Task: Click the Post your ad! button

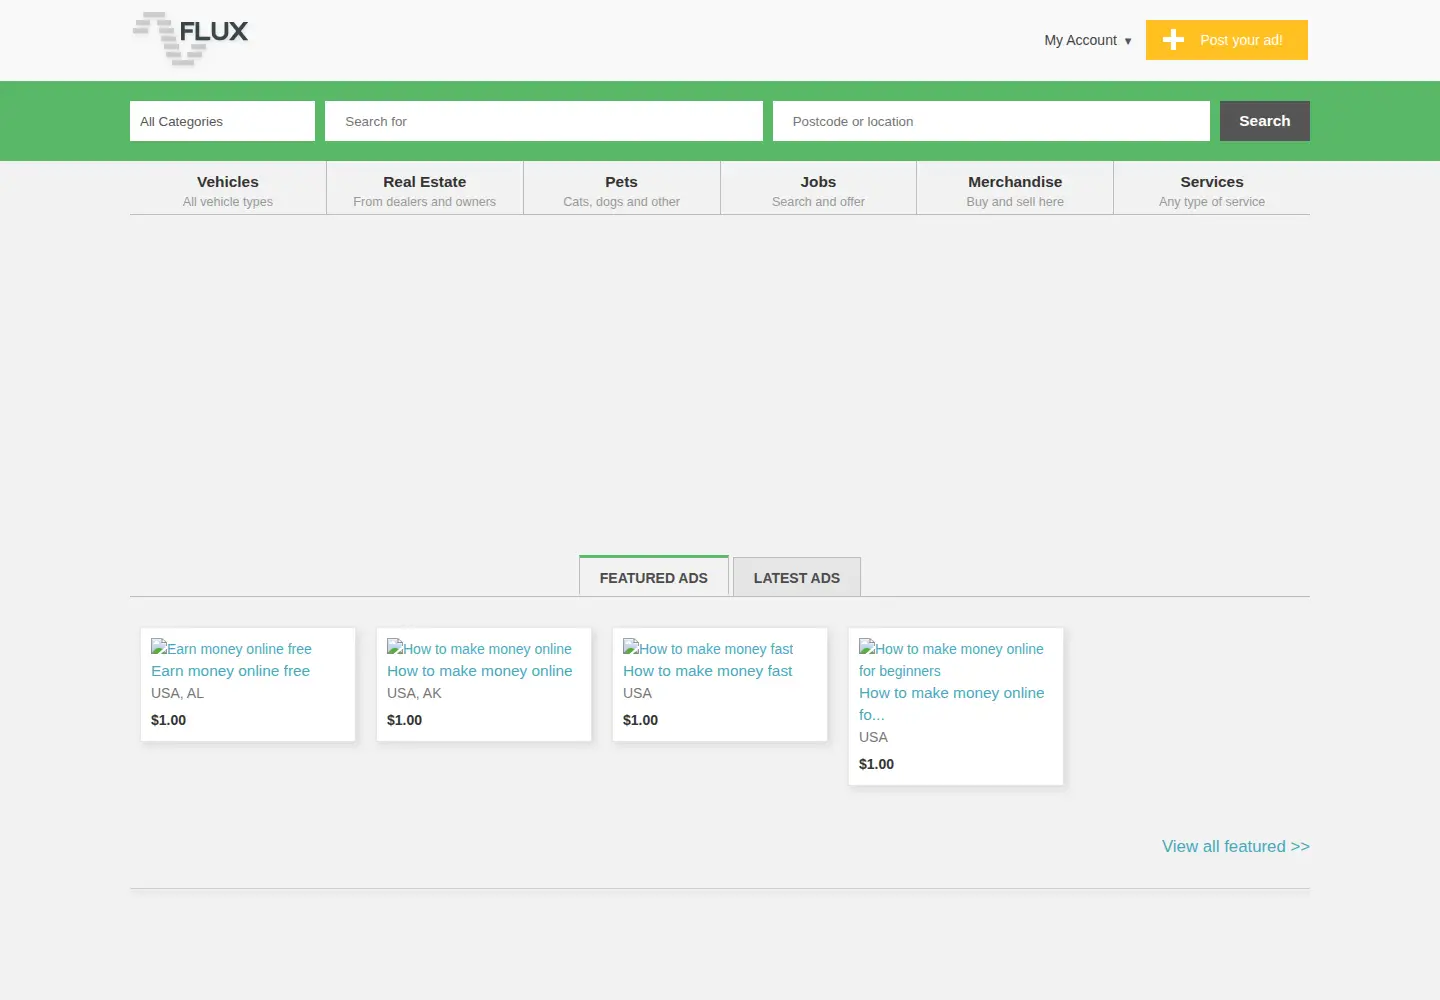Action: [1227, 40]
